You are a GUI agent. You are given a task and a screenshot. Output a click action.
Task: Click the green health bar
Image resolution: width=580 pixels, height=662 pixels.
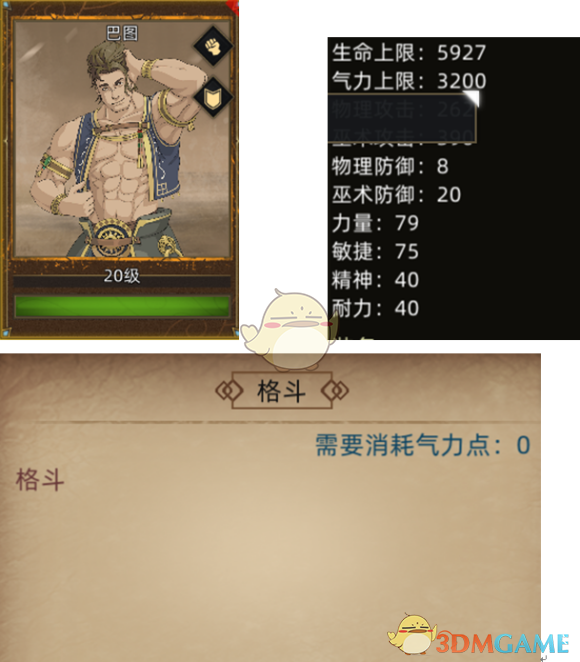(x=122, y=306)
